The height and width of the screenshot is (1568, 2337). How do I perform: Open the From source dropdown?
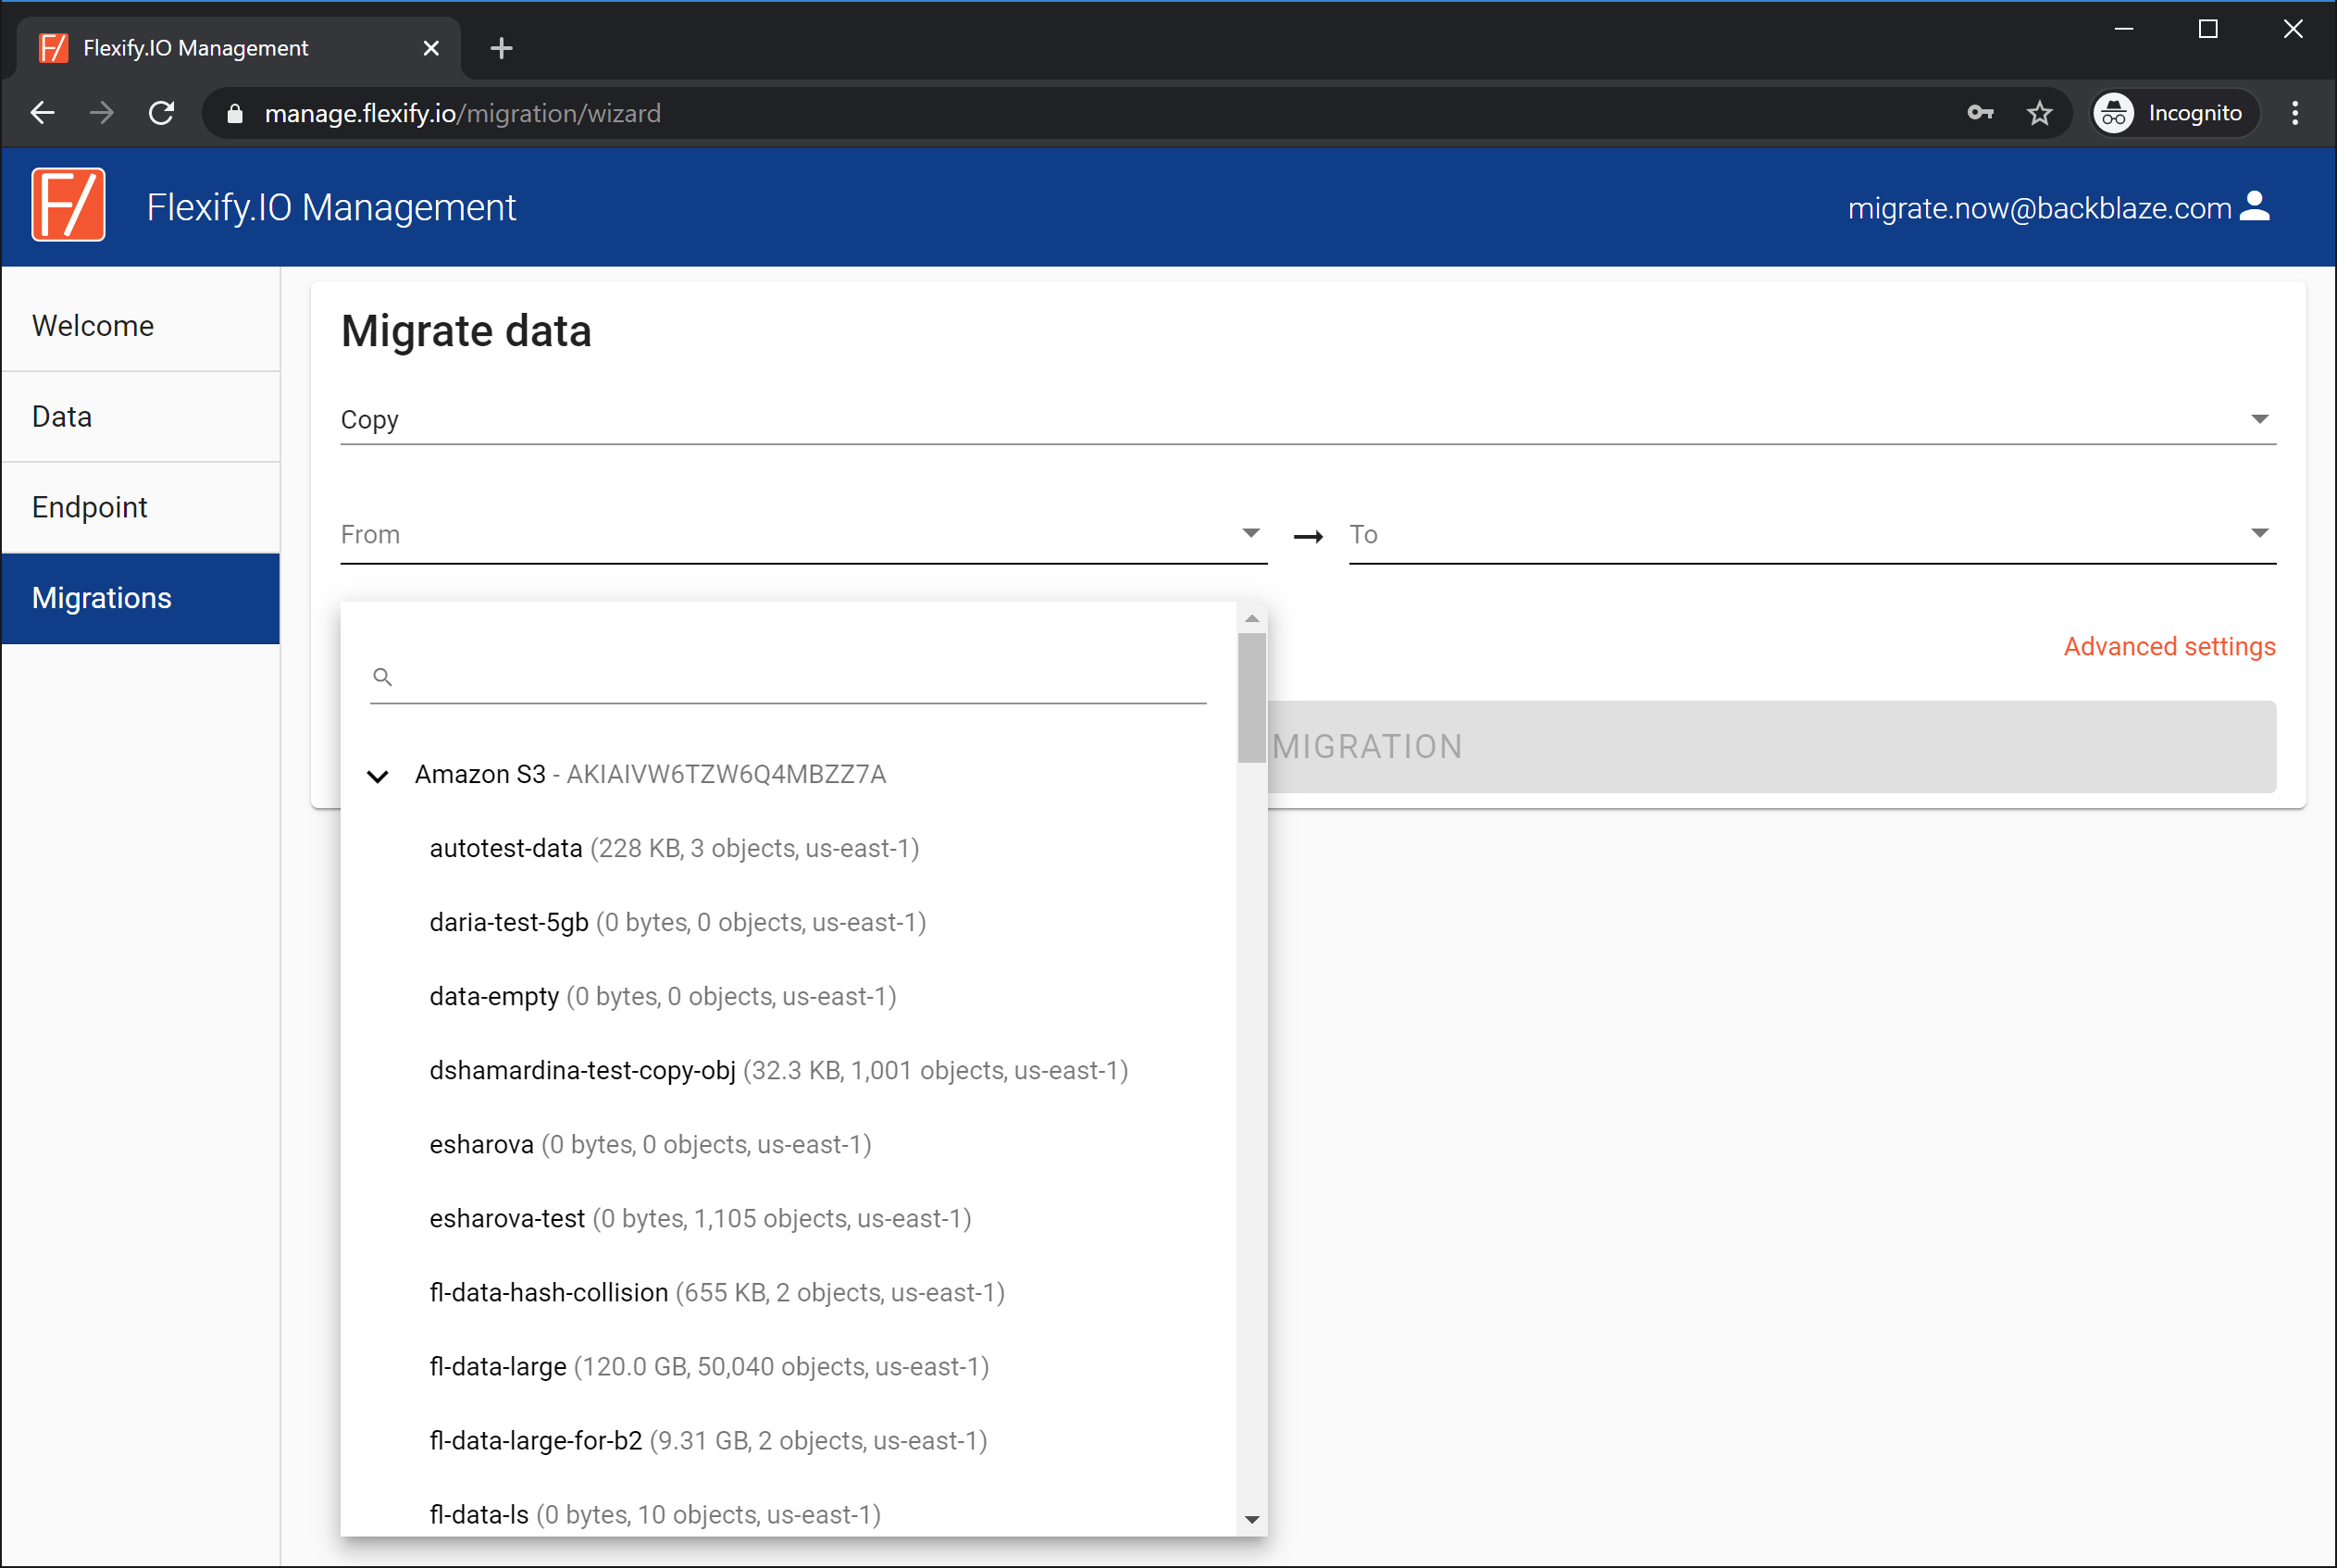pyautogui.click(x=804, y=535)
